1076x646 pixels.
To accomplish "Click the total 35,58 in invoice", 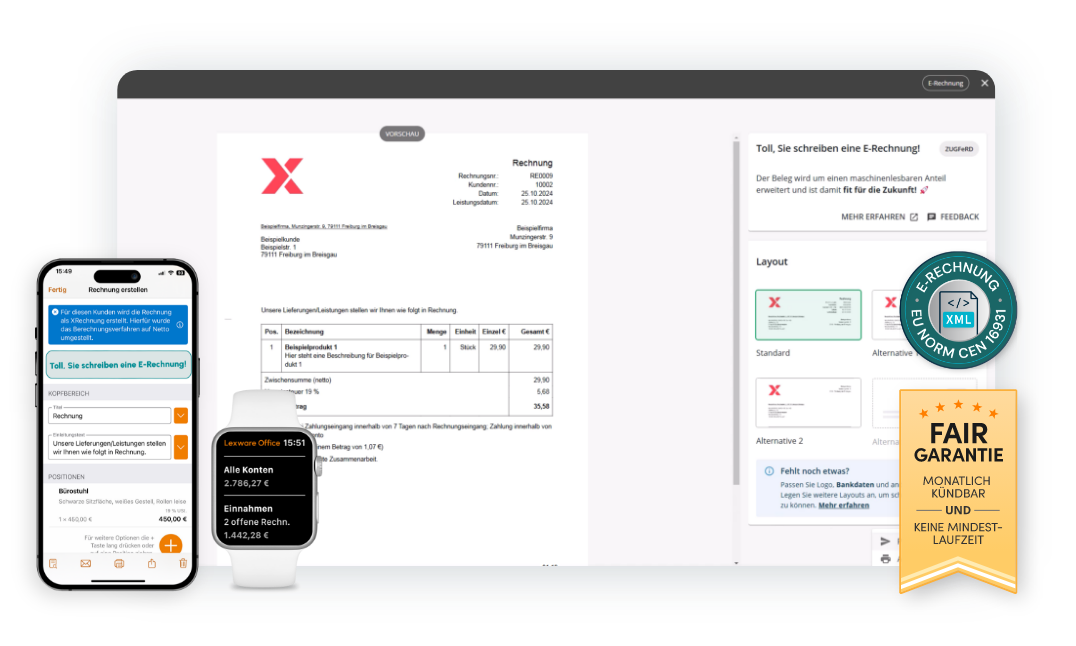I will [541, 406].
